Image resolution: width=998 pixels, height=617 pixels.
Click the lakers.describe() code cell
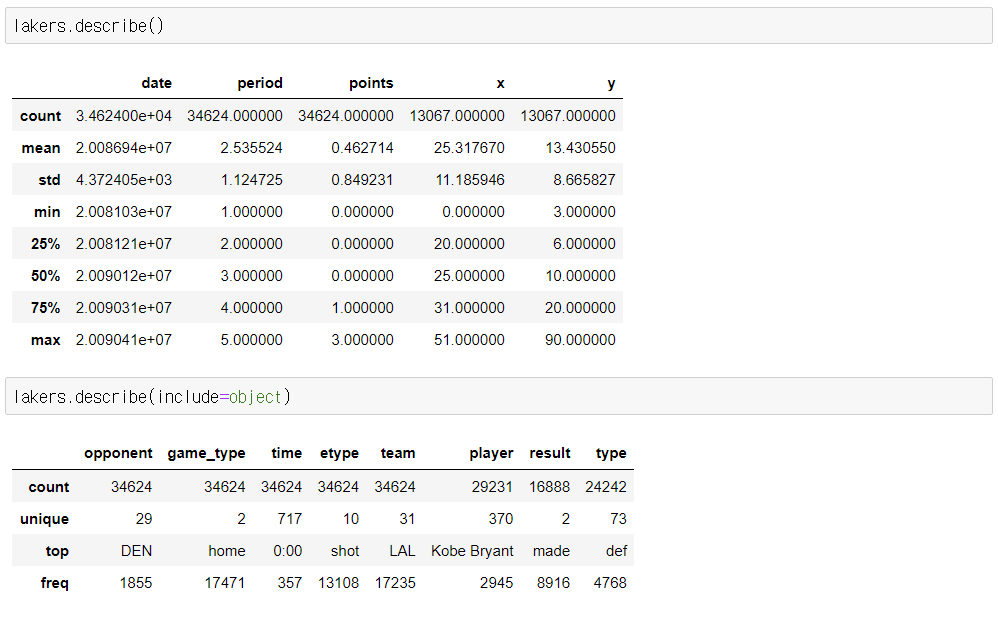coord(499,26)
